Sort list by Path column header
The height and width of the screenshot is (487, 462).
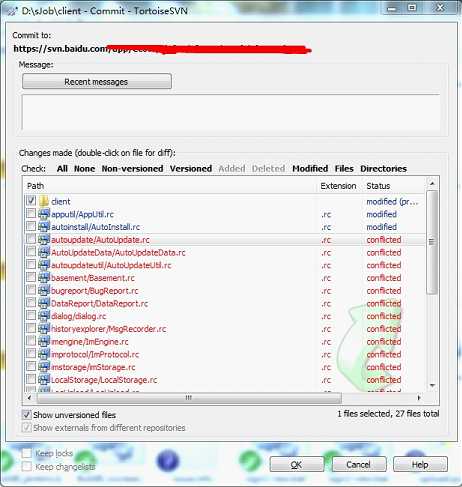coord(170,186)
